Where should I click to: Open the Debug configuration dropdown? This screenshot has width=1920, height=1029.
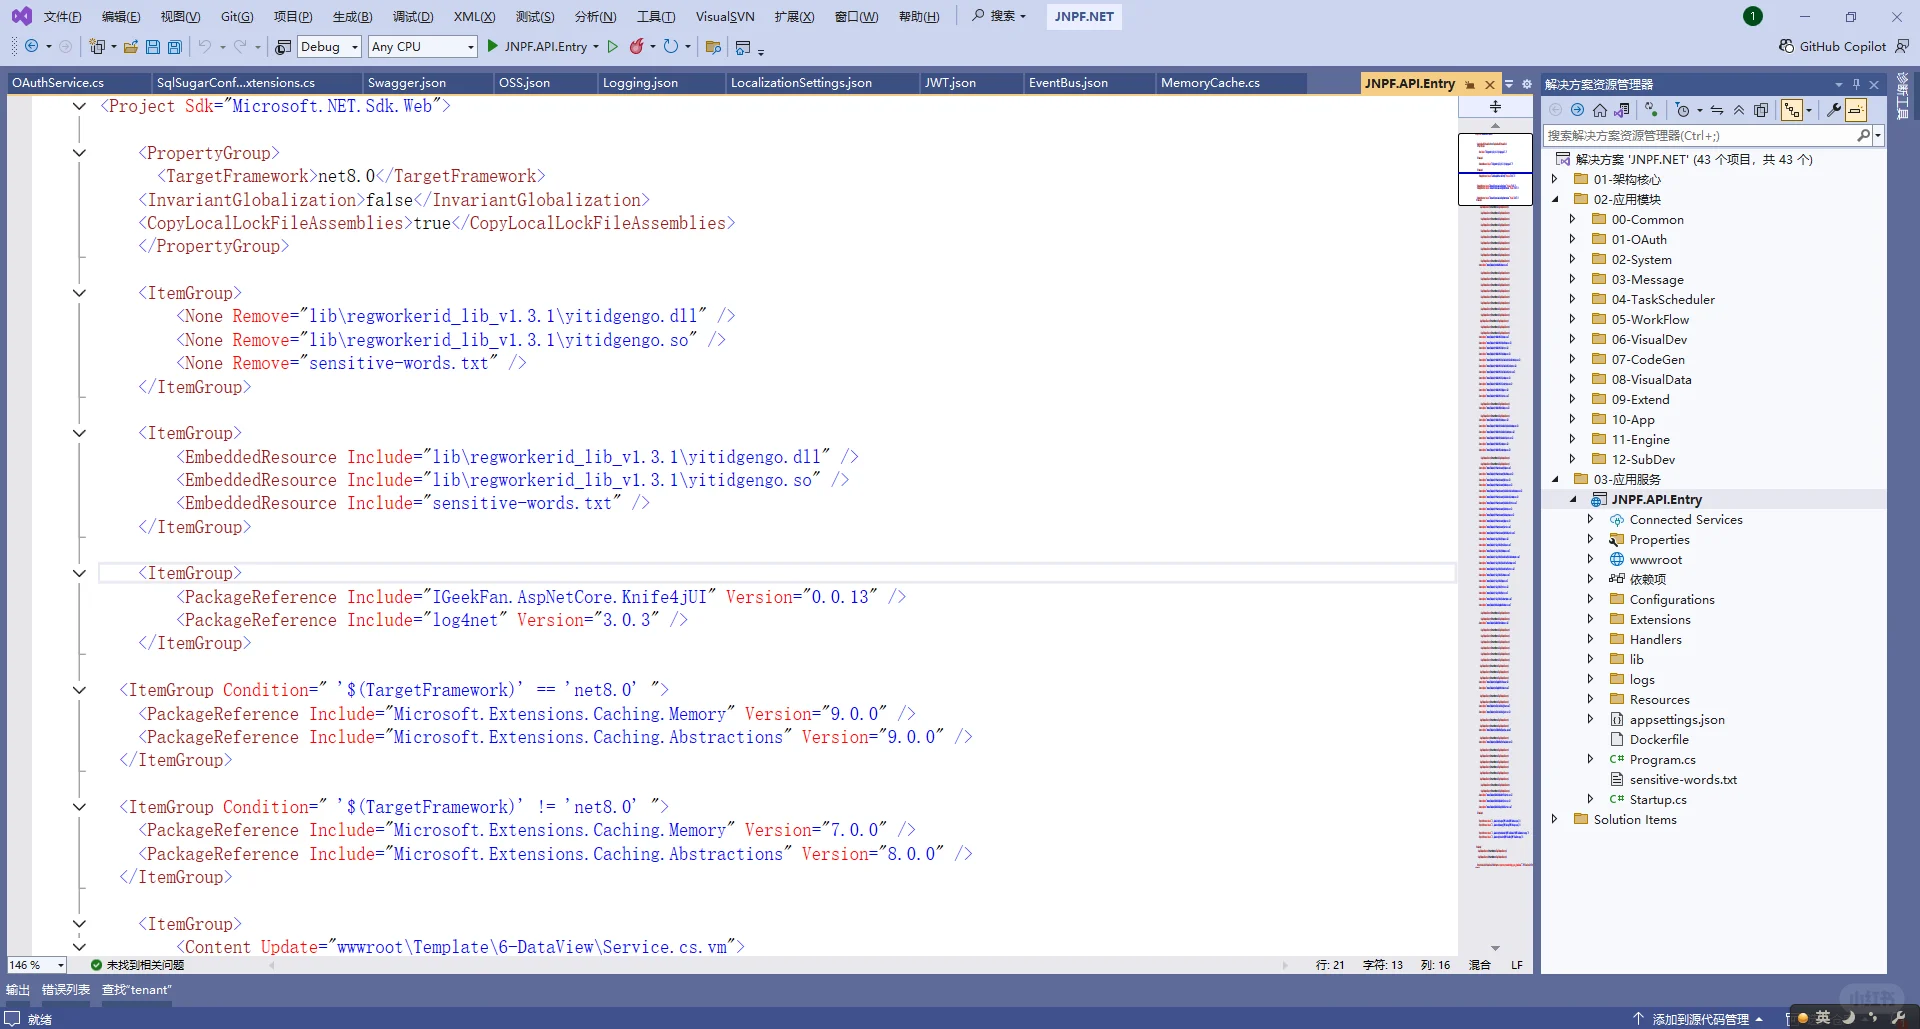coord(329,46)
